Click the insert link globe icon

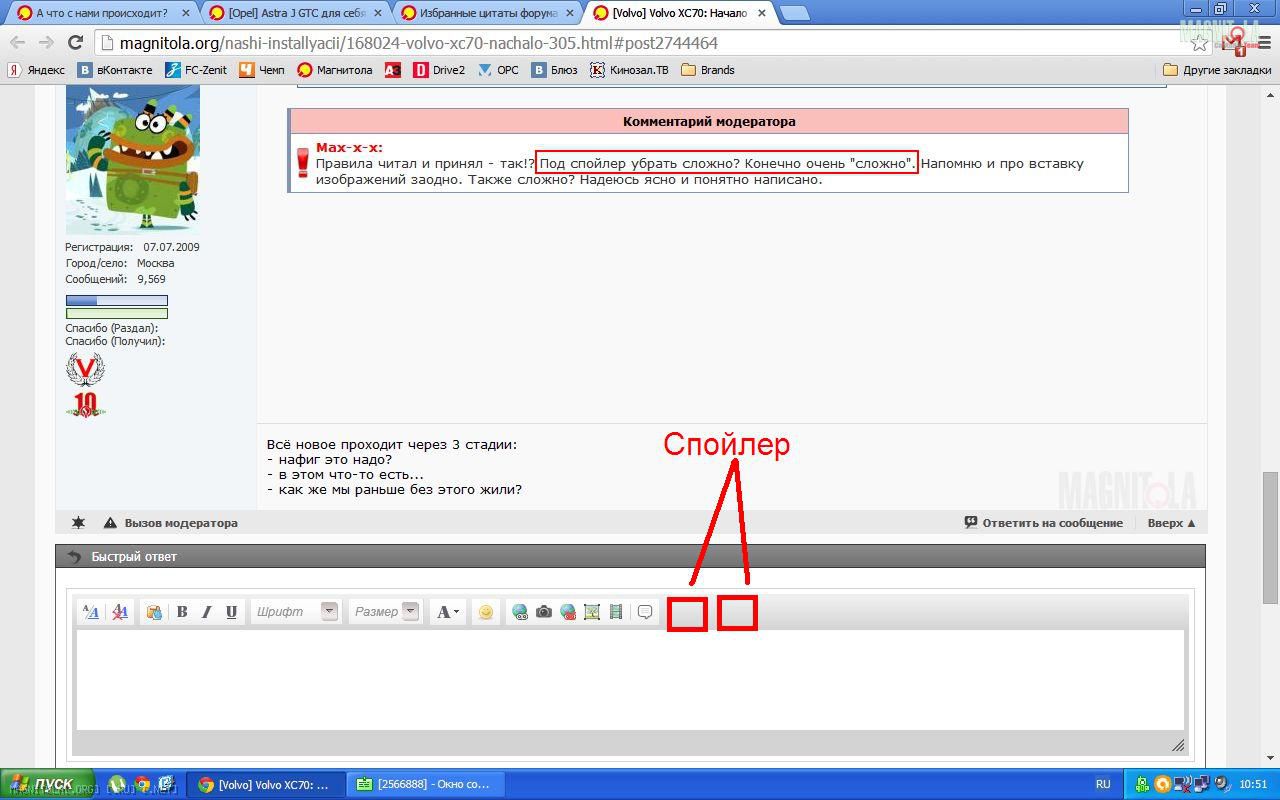520,612
